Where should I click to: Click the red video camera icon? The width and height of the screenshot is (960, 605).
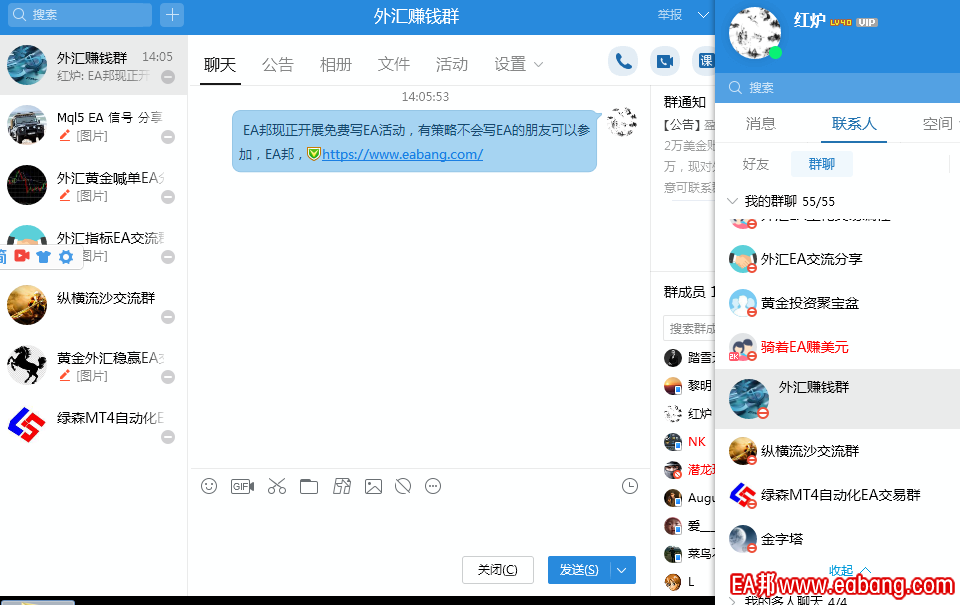click(22, 256)
